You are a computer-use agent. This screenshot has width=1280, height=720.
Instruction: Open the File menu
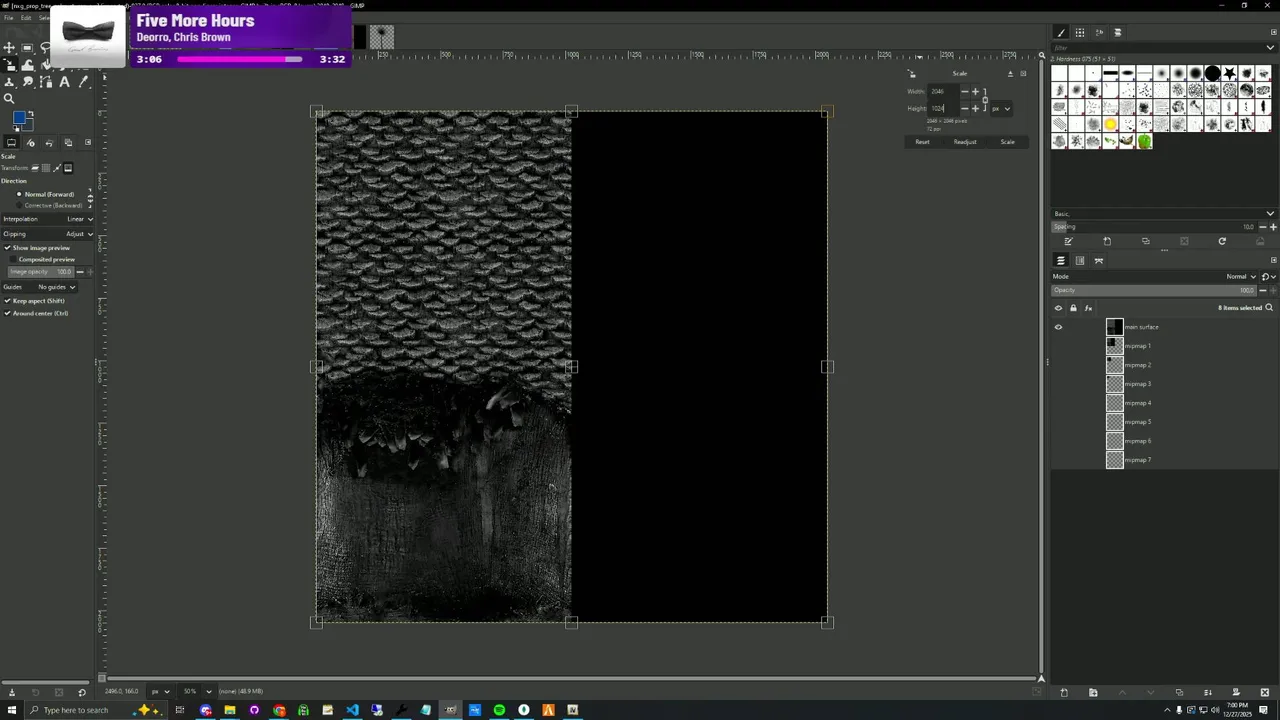(x=8, y=18)
